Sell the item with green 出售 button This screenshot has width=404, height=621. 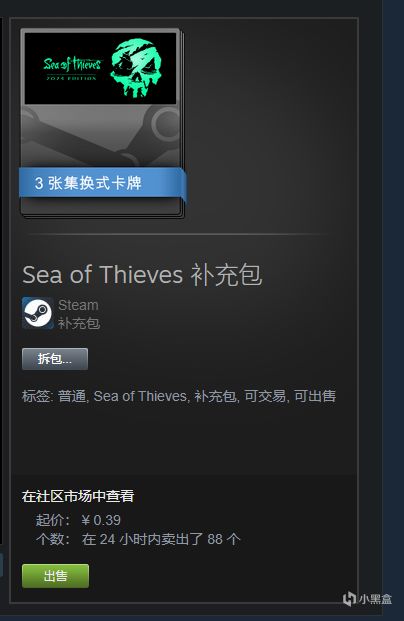(x=55, y=576)
